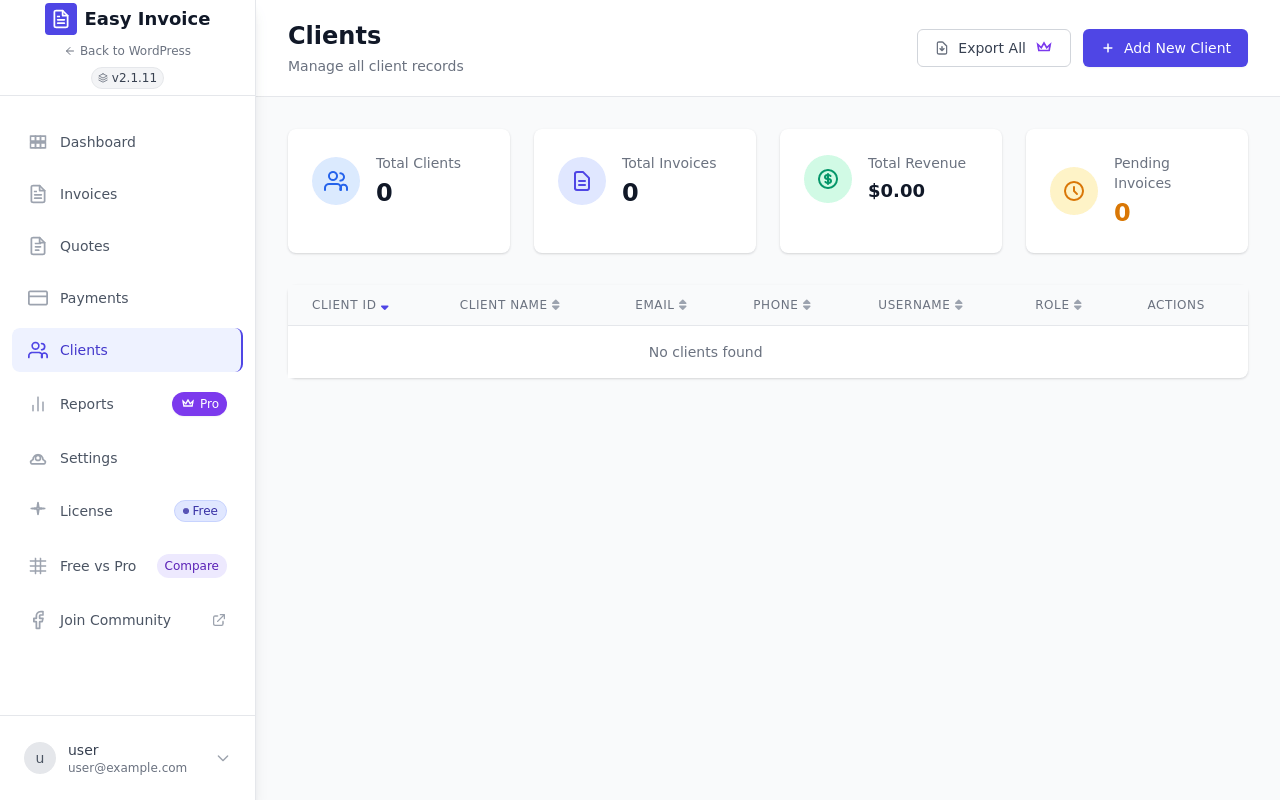This screenshot has height=800, width=1280.
Task: Click the $0.00 Total Revenue value
Action: pyautogui.click(x=896, y=190)
